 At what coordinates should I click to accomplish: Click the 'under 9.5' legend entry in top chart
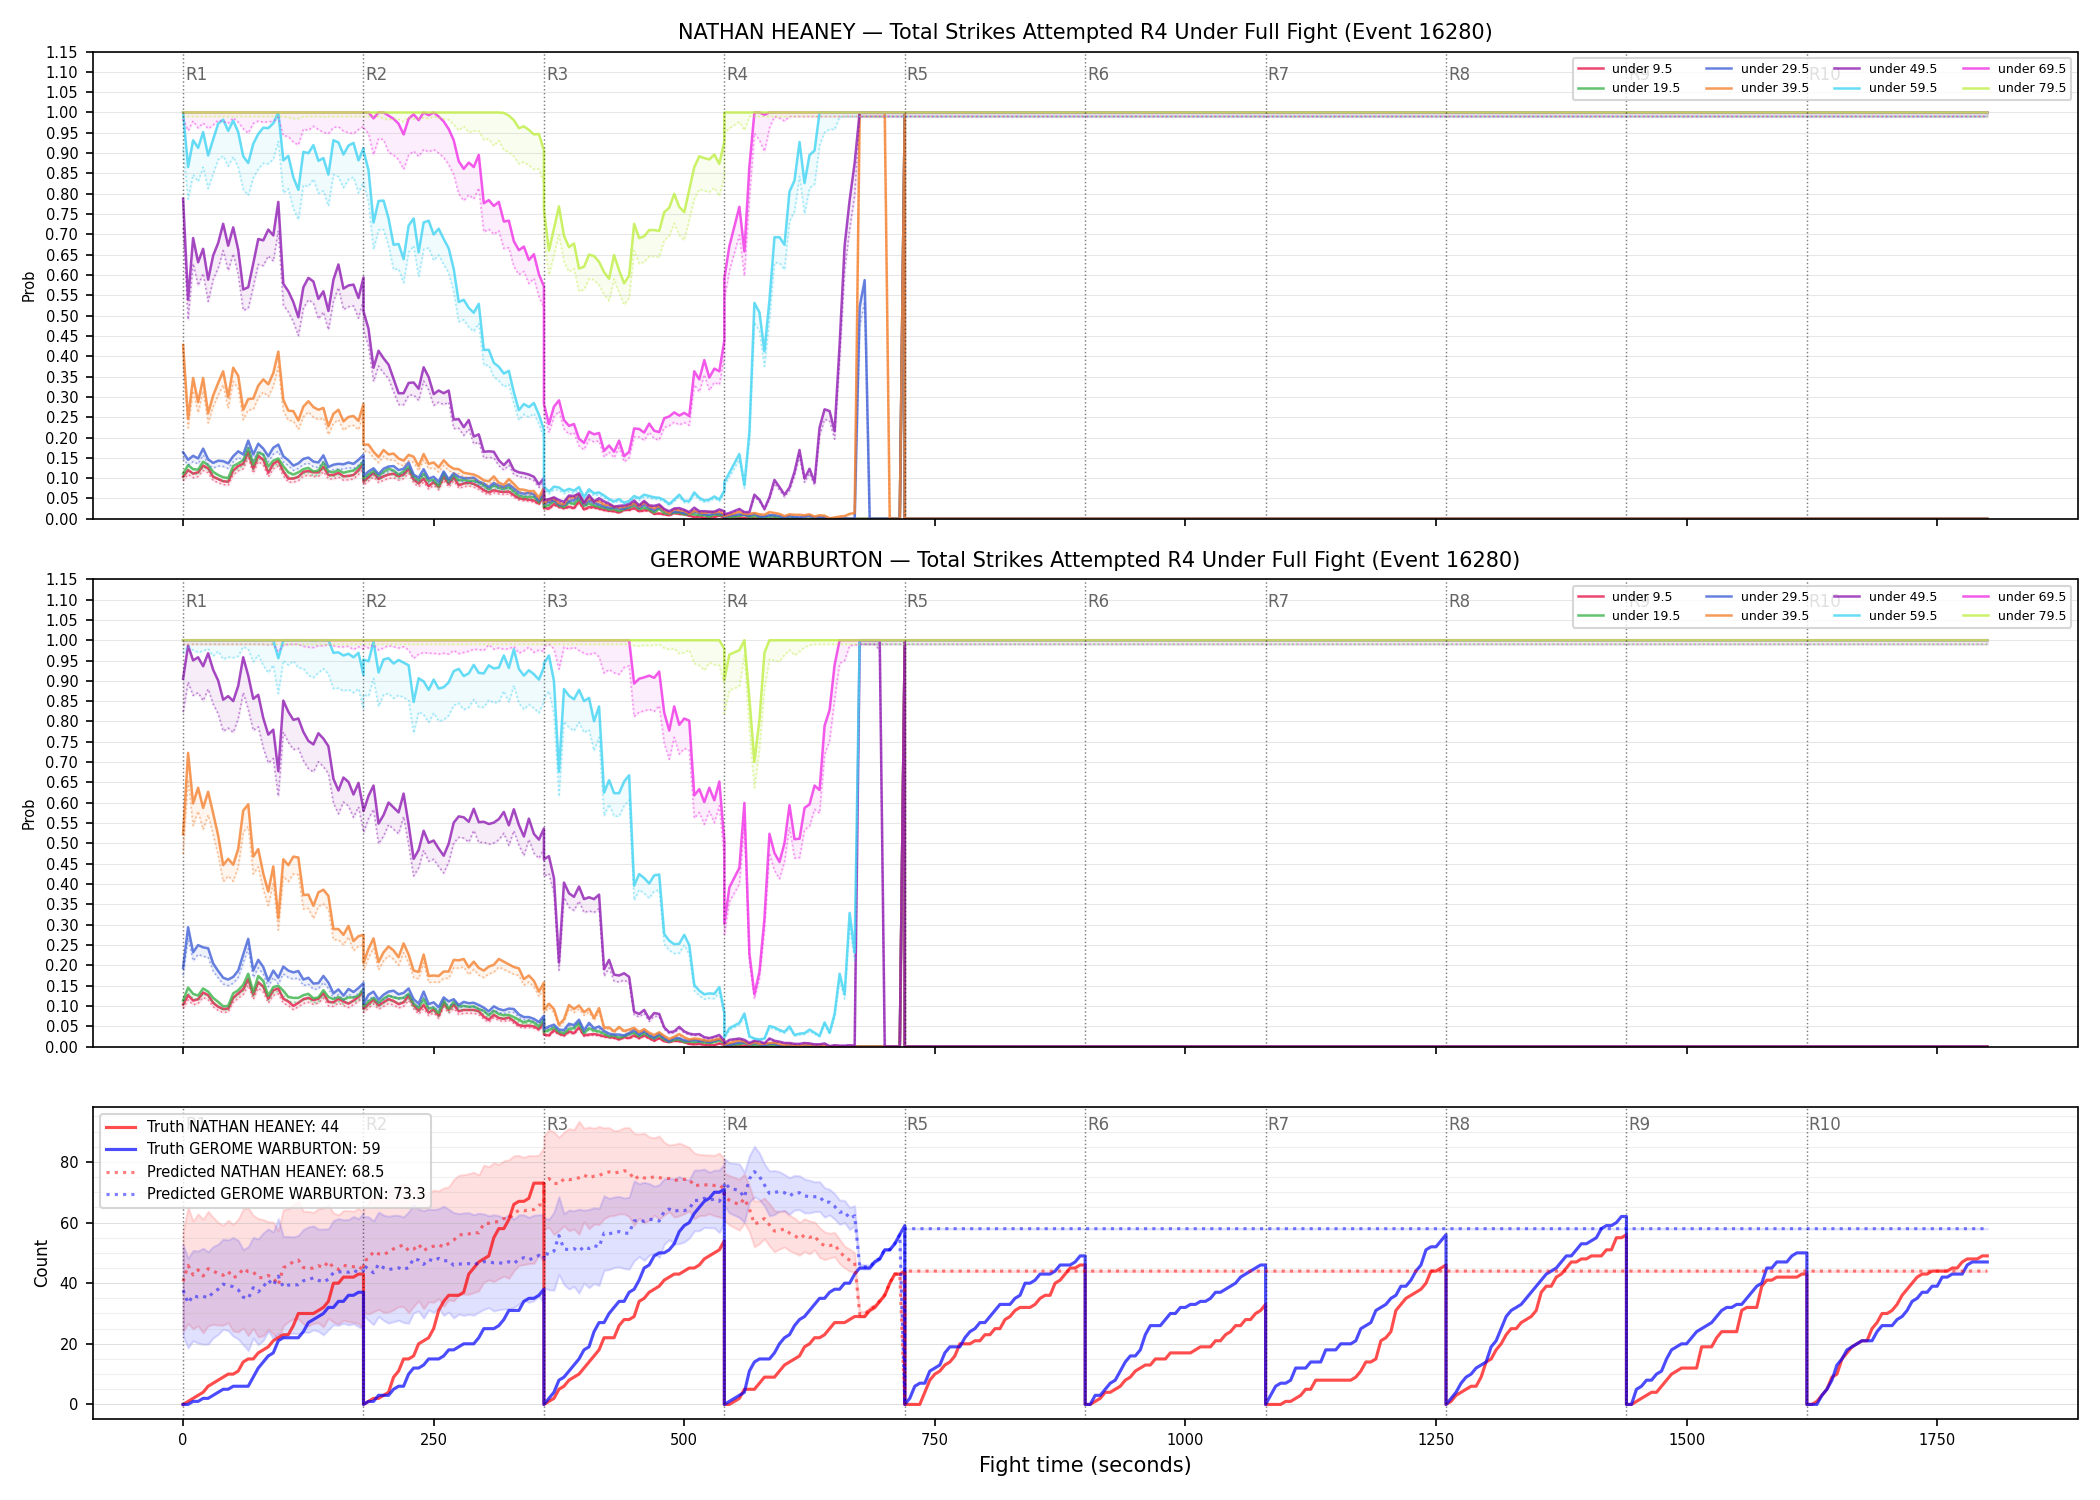pos(1624,69)
